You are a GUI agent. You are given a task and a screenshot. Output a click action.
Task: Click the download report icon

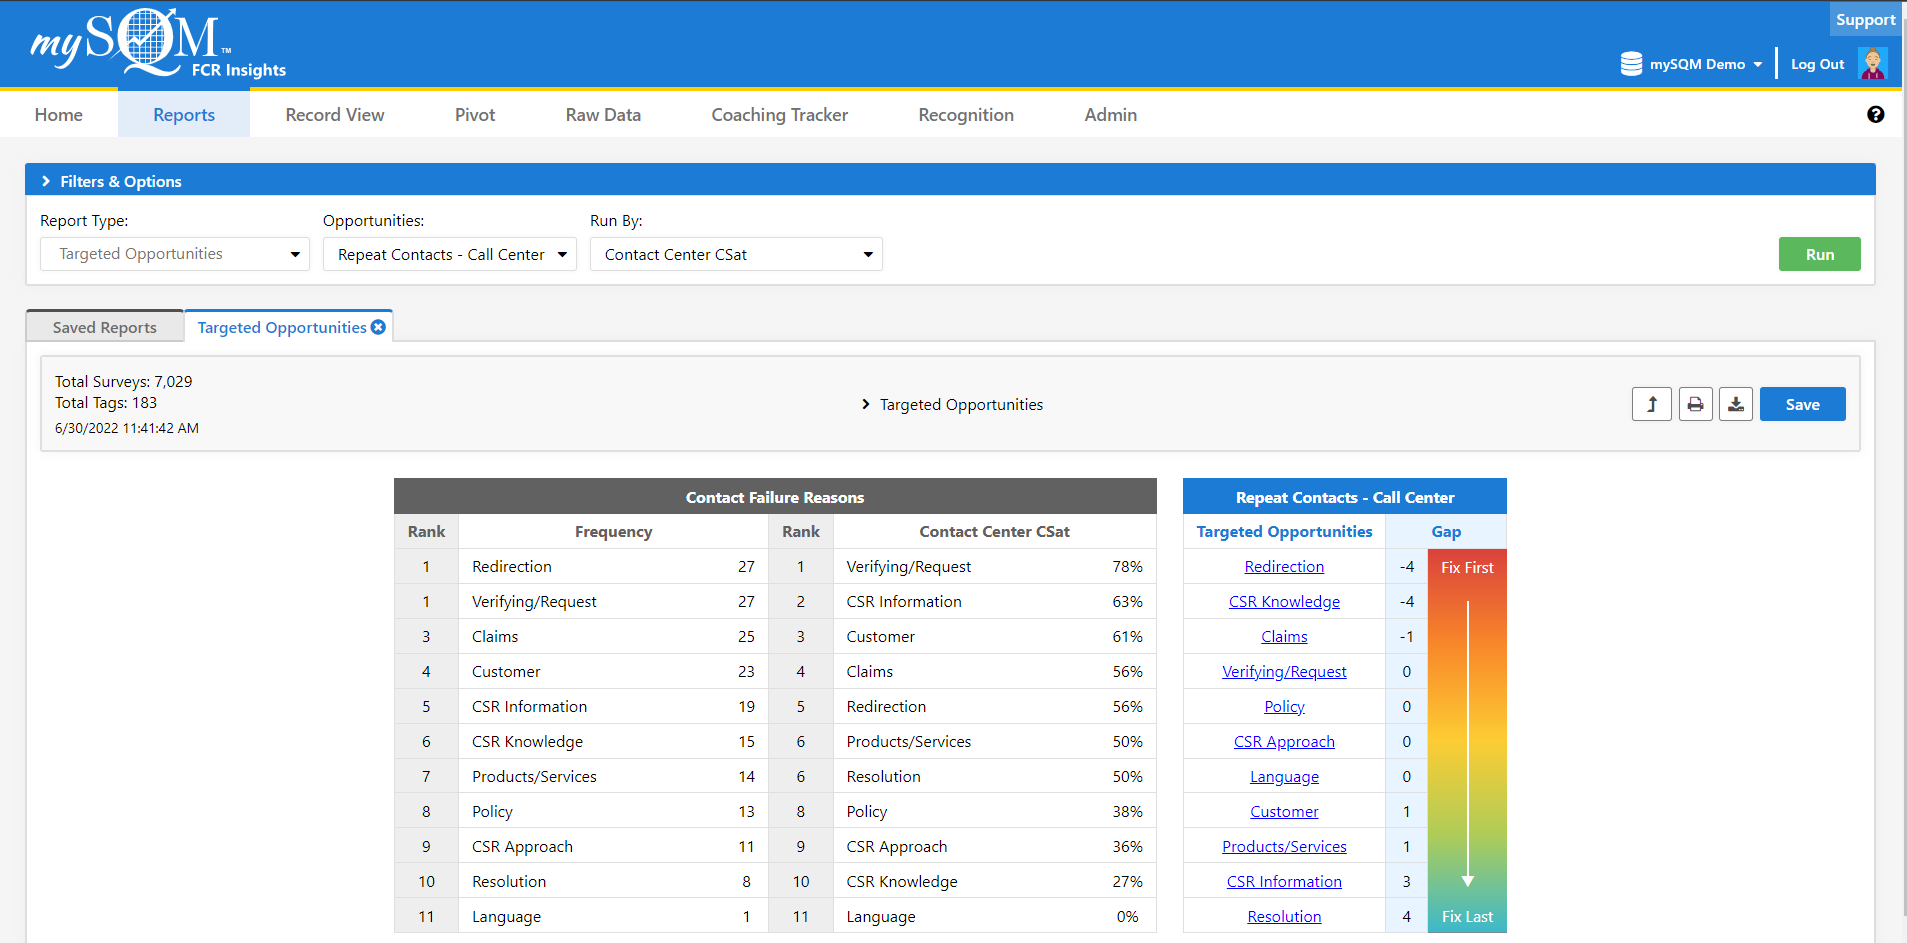pos(1736,404)
